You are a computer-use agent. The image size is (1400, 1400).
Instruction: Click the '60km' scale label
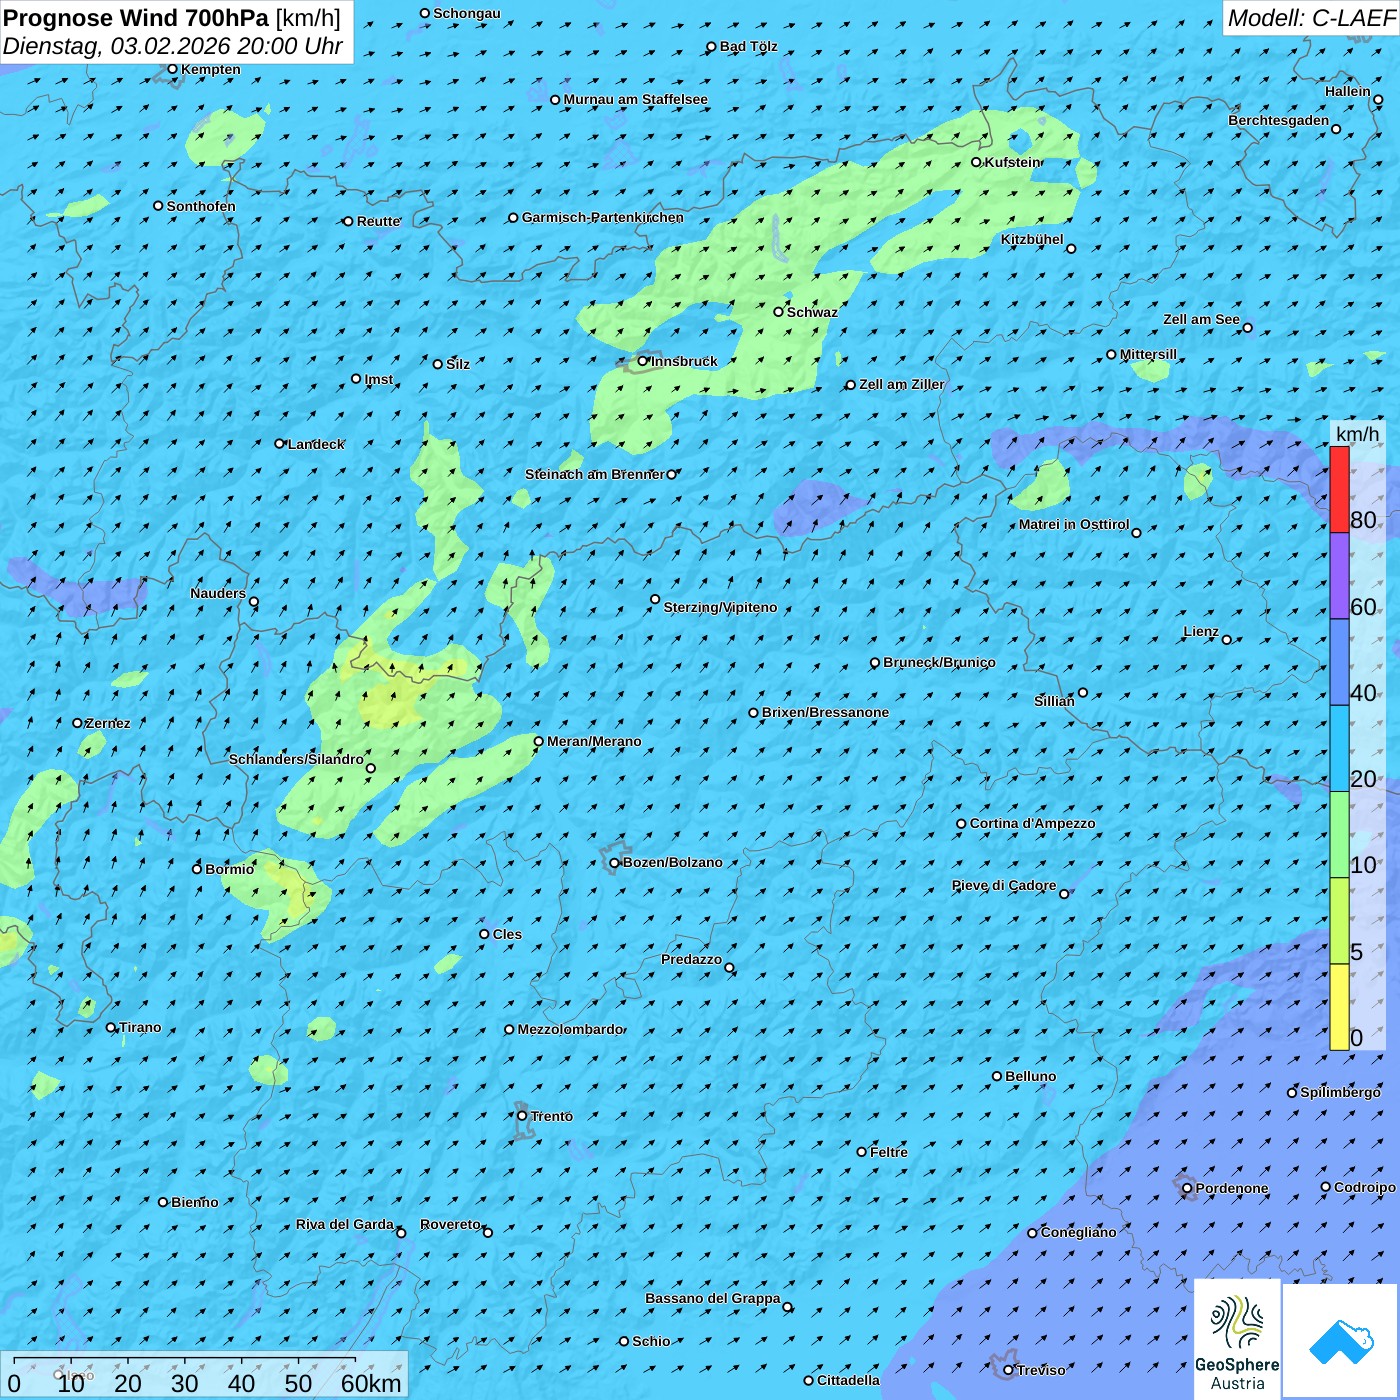(x=371, y=1383)
